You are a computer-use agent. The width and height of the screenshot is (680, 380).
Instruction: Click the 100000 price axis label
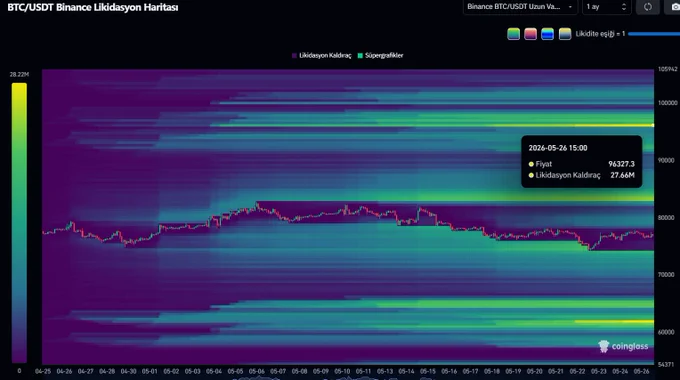pos(667,103)
